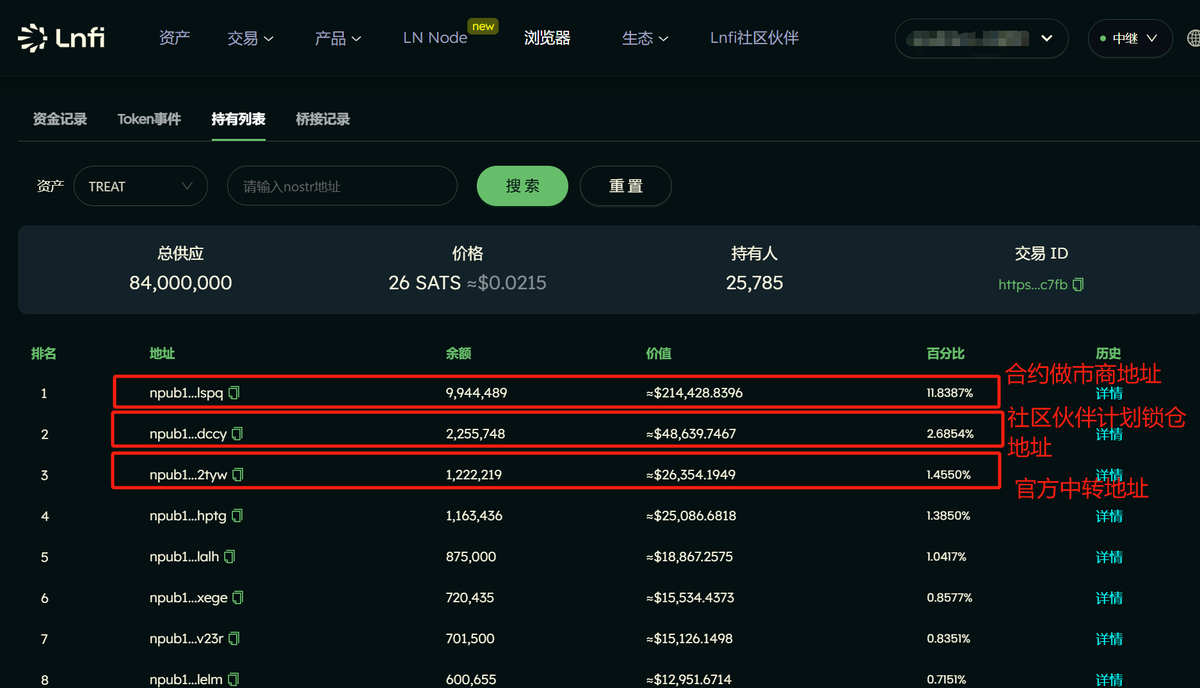Click address text npub1...xege
1200x688 pixels.
189,598
